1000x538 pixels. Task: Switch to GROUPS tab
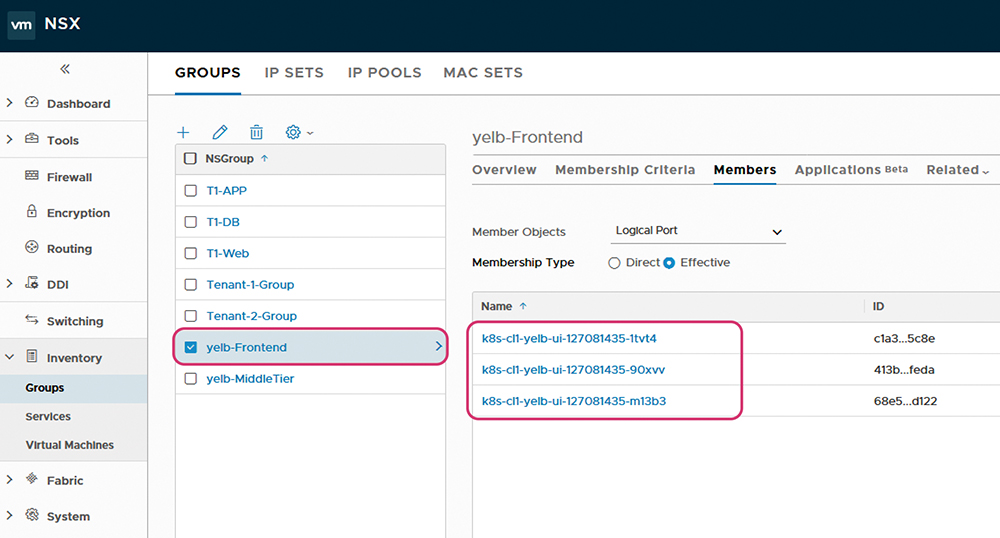coord(208,73)
